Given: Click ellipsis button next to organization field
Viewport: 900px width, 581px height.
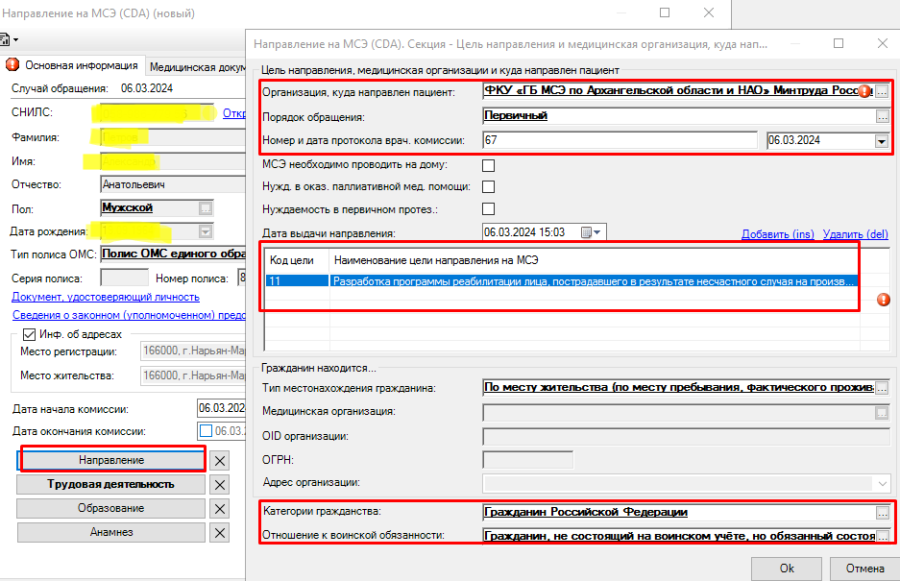Looking at the screenshot, I should [x=881, y=91].
